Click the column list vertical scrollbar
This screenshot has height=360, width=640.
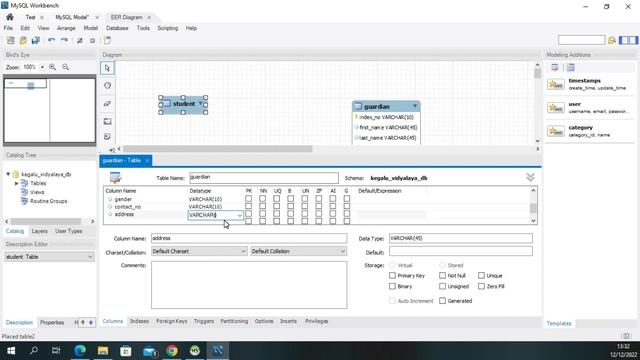coord(533,208)
